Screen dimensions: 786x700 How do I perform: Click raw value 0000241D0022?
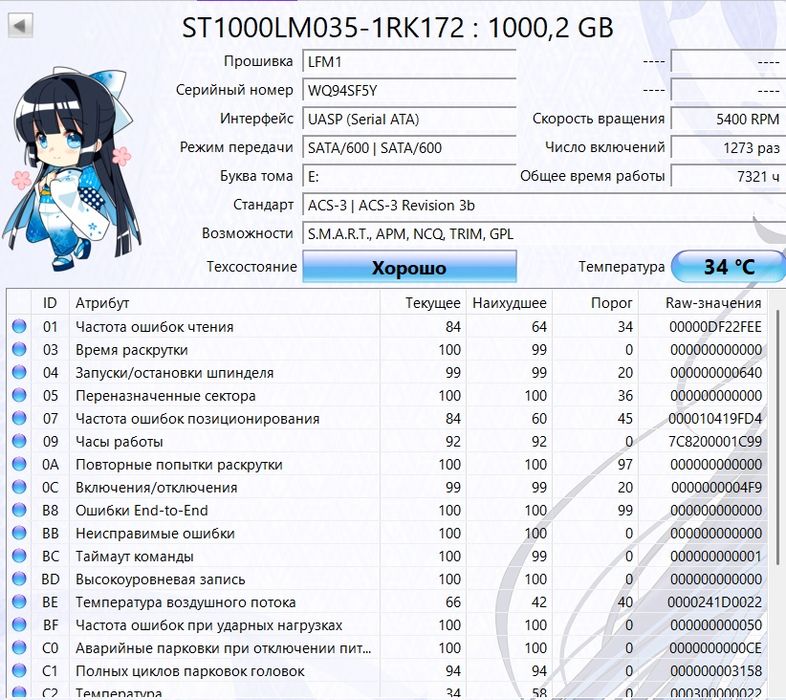point(715,602)
